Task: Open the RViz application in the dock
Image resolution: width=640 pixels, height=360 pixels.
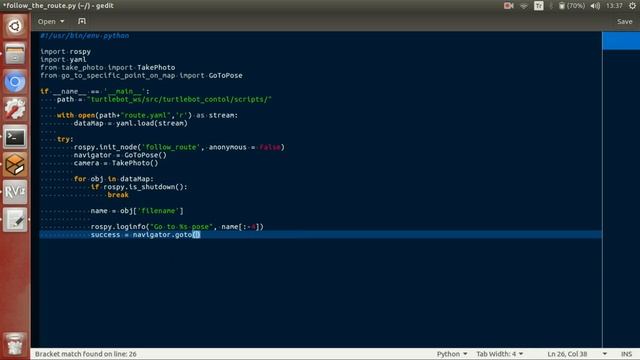Action: tap(15, 192)
